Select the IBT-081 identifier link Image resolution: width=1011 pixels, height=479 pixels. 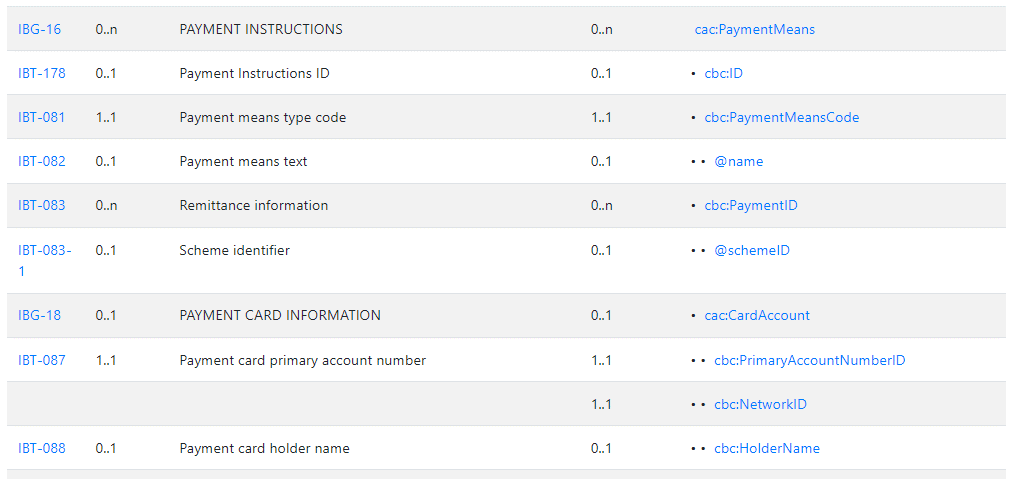point(41,117)
